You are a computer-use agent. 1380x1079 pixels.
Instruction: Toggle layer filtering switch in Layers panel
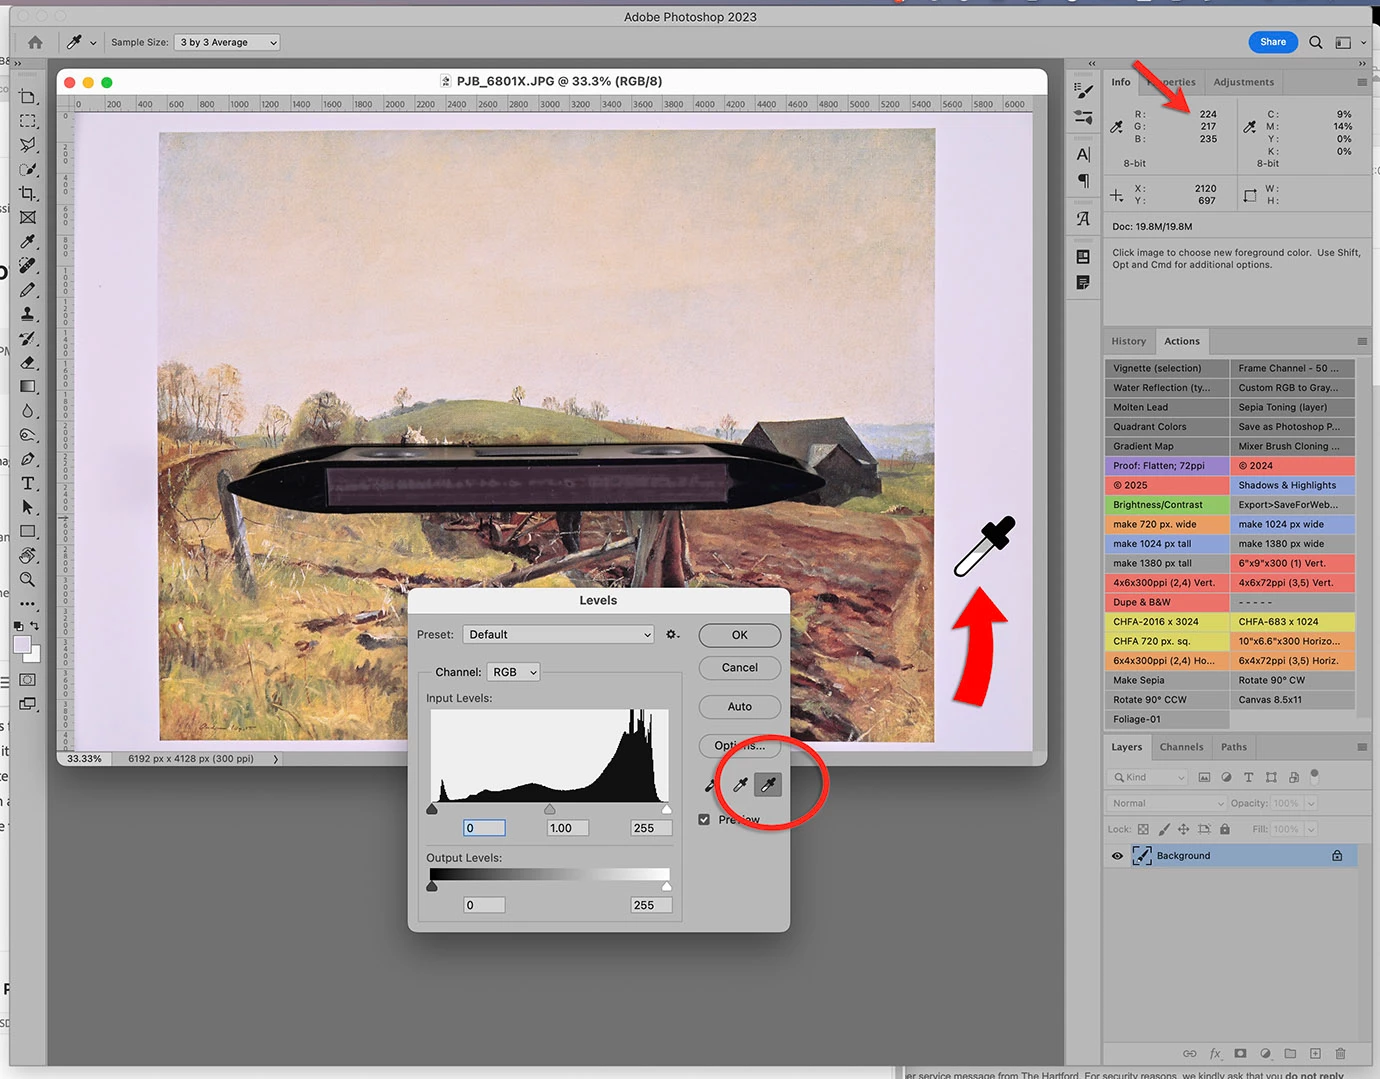(x=1315, y=776)
